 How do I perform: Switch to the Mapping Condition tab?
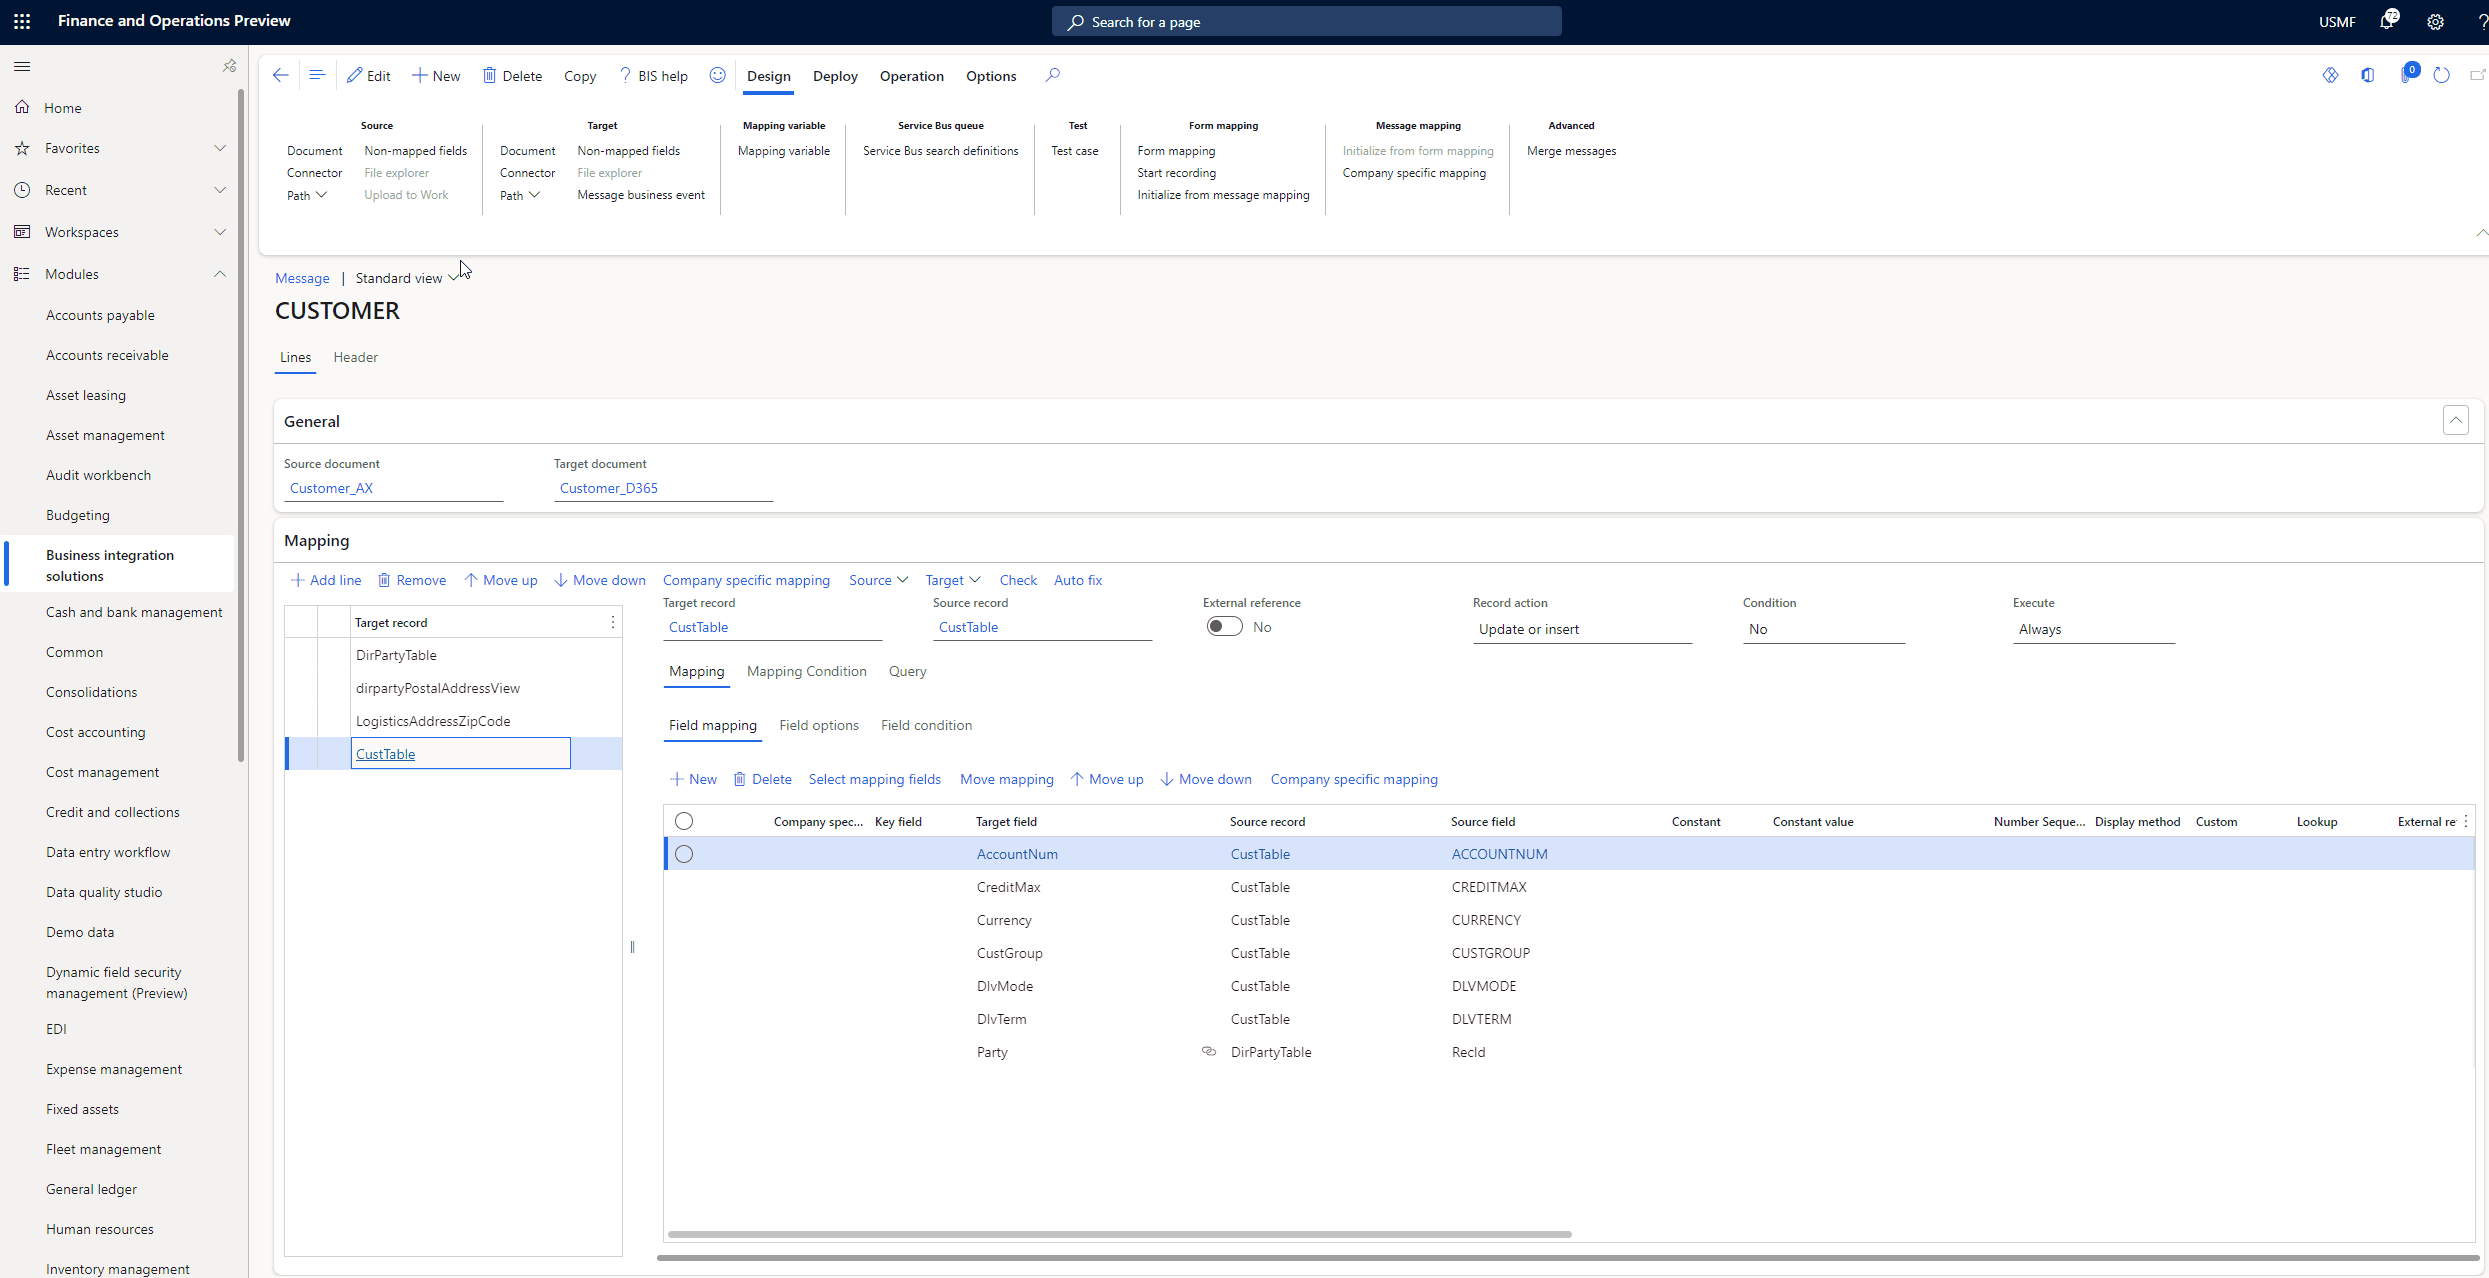(806, 671)
